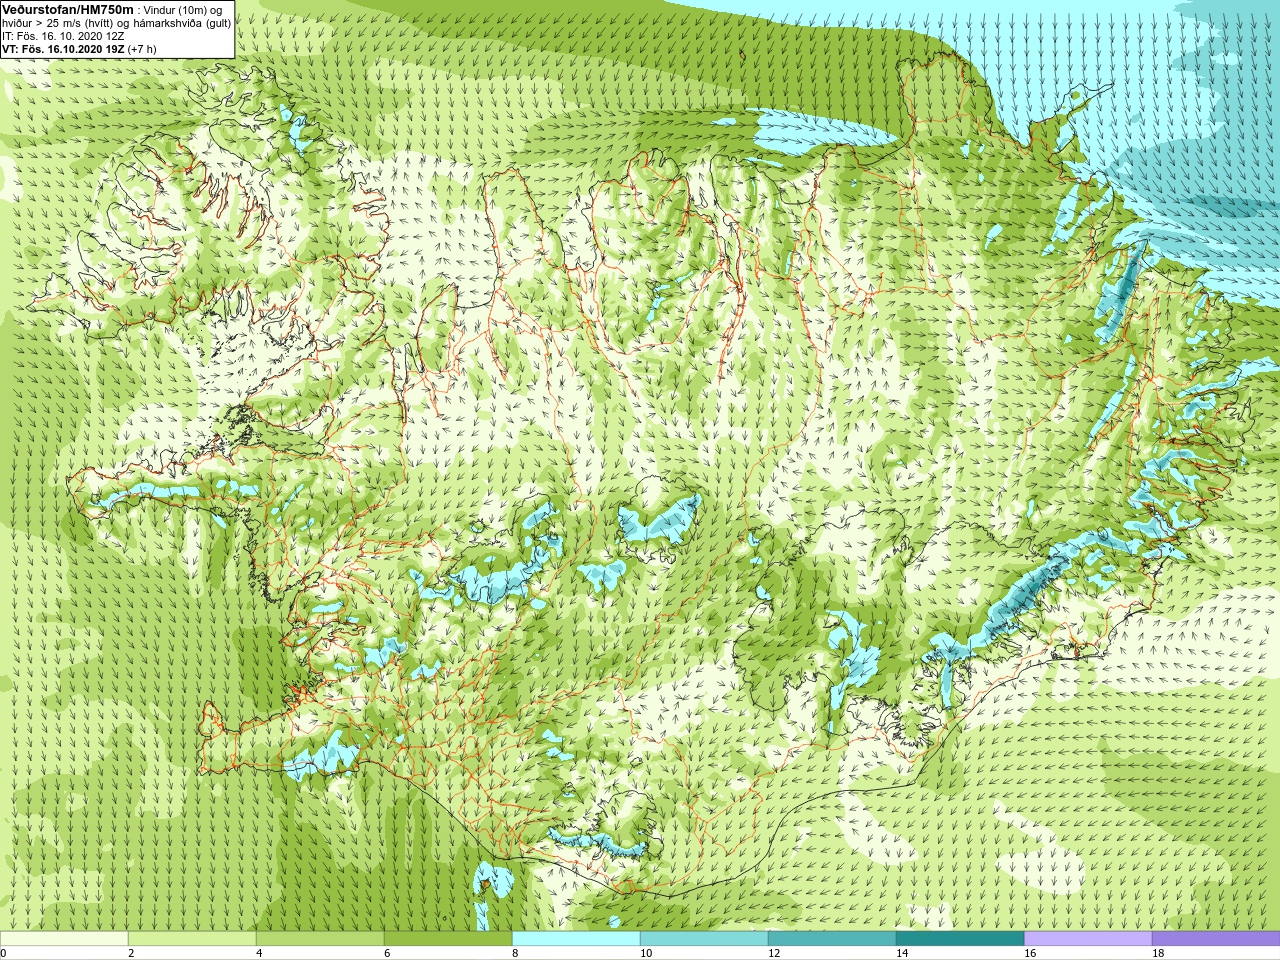Click the legend label '4'
1280x960 pixels.
[x=259, y=954]
